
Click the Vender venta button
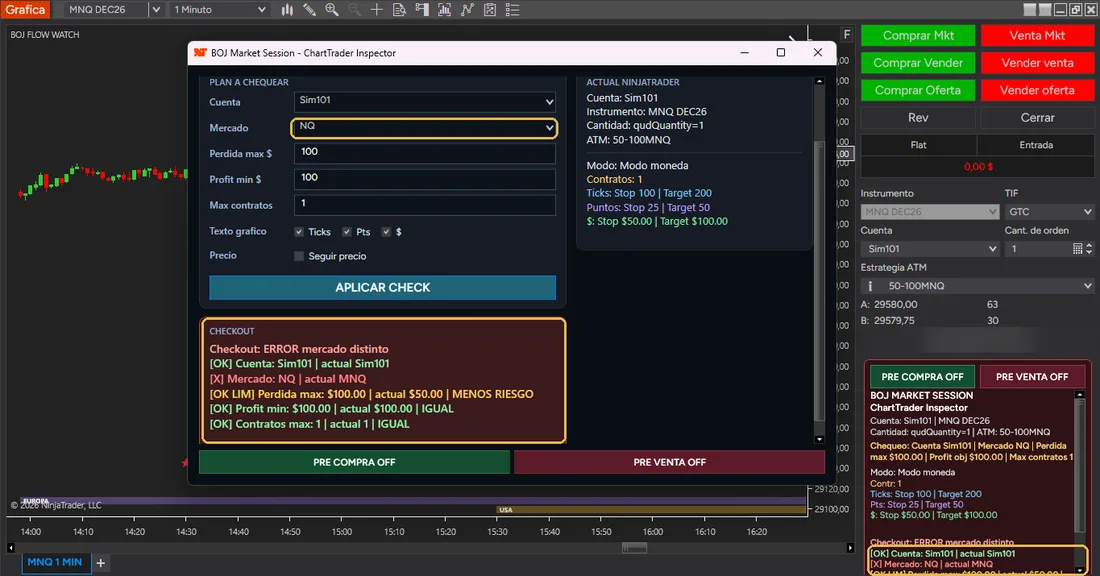click(x=1037, y=62)
